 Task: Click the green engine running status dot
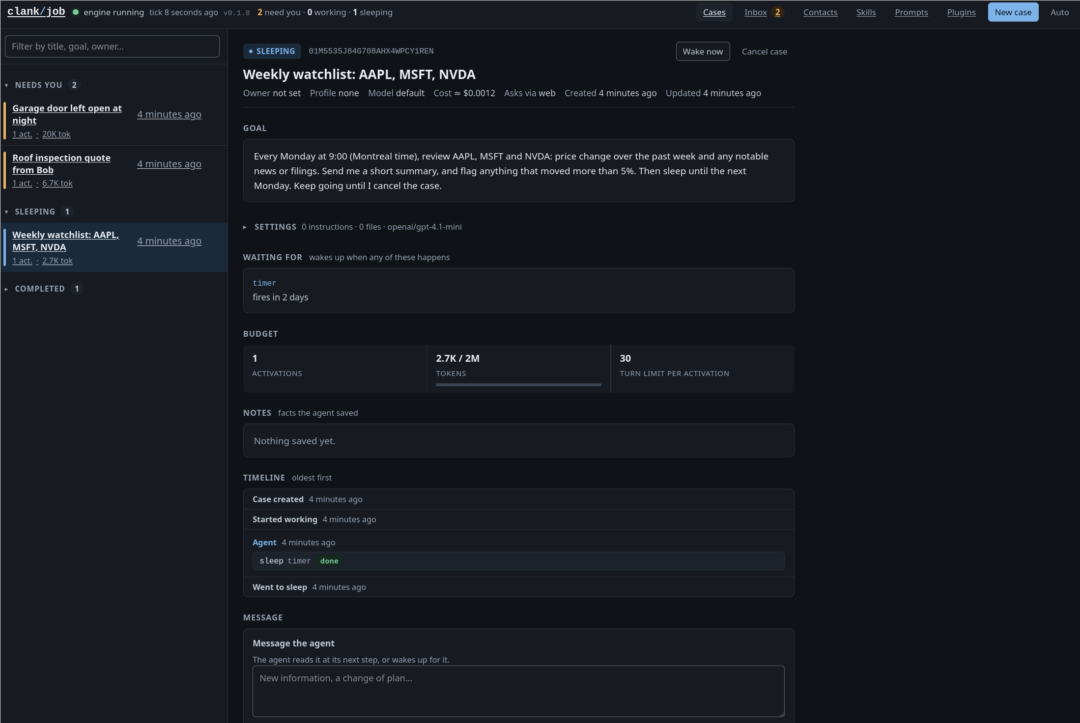(76, 12)
